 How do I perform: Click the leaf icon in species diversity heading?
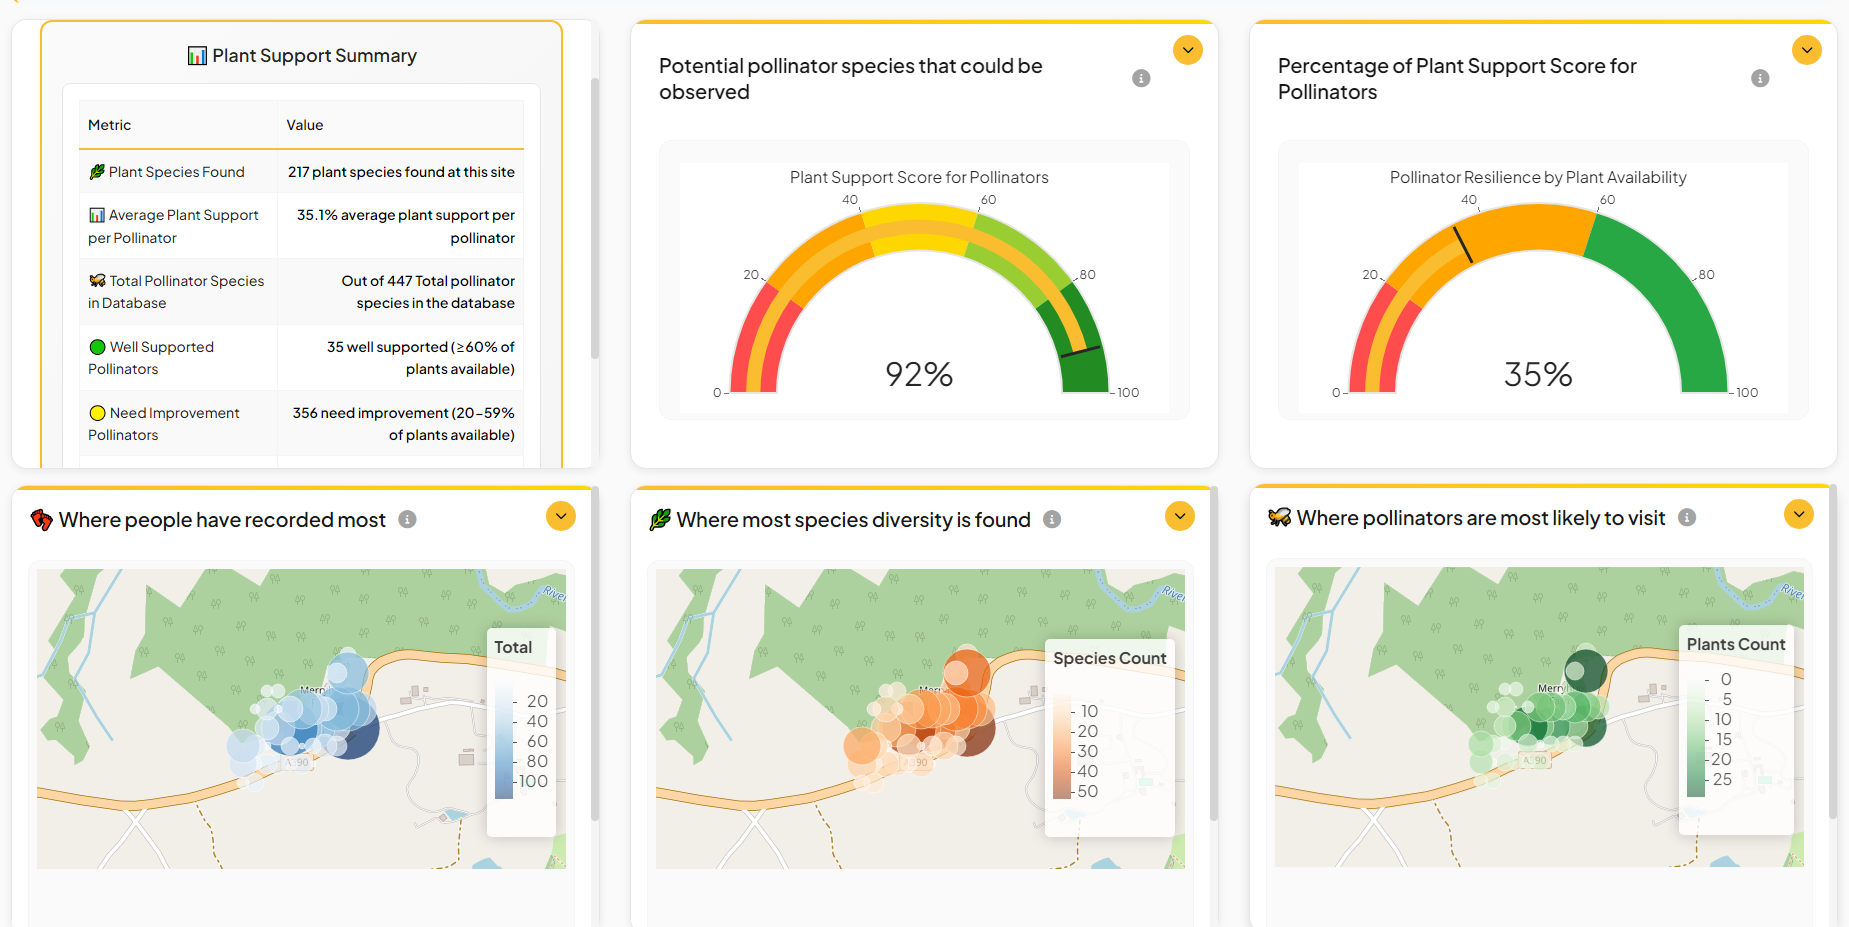click(x=660, y=519)
